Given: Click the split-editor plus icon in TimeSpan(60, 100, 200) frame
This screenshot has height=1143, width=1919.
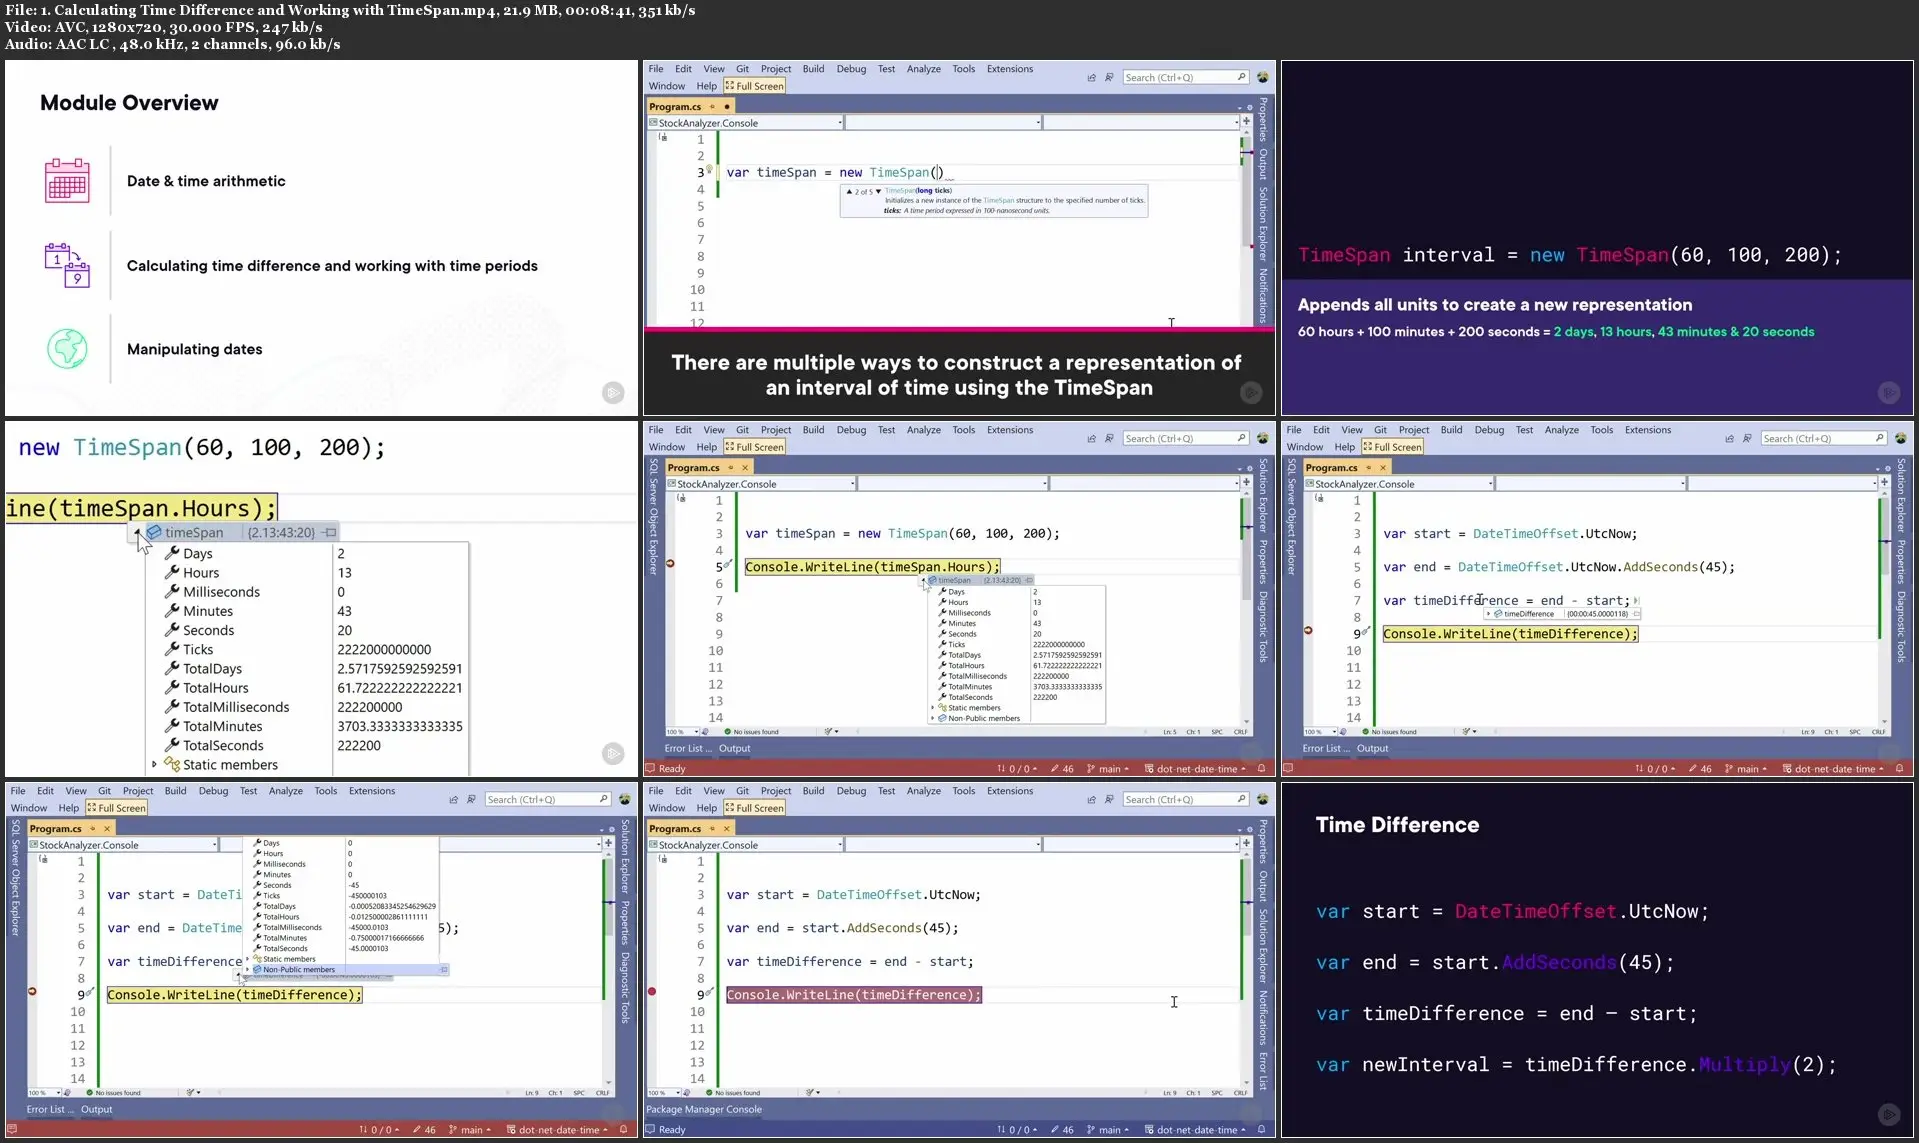Looking at the screenshot, I should point(1246,483).
